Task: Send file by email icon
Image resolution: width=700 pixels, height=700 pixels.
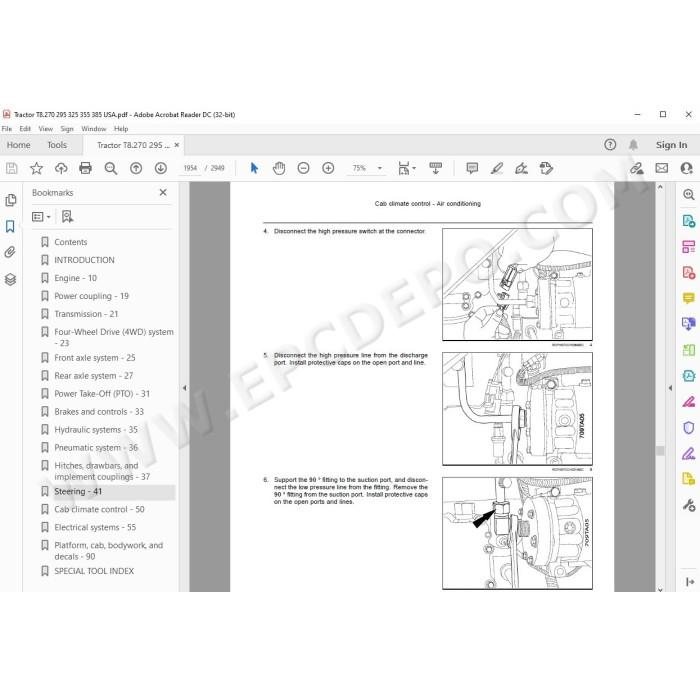Action: click(x=662, y=168)
